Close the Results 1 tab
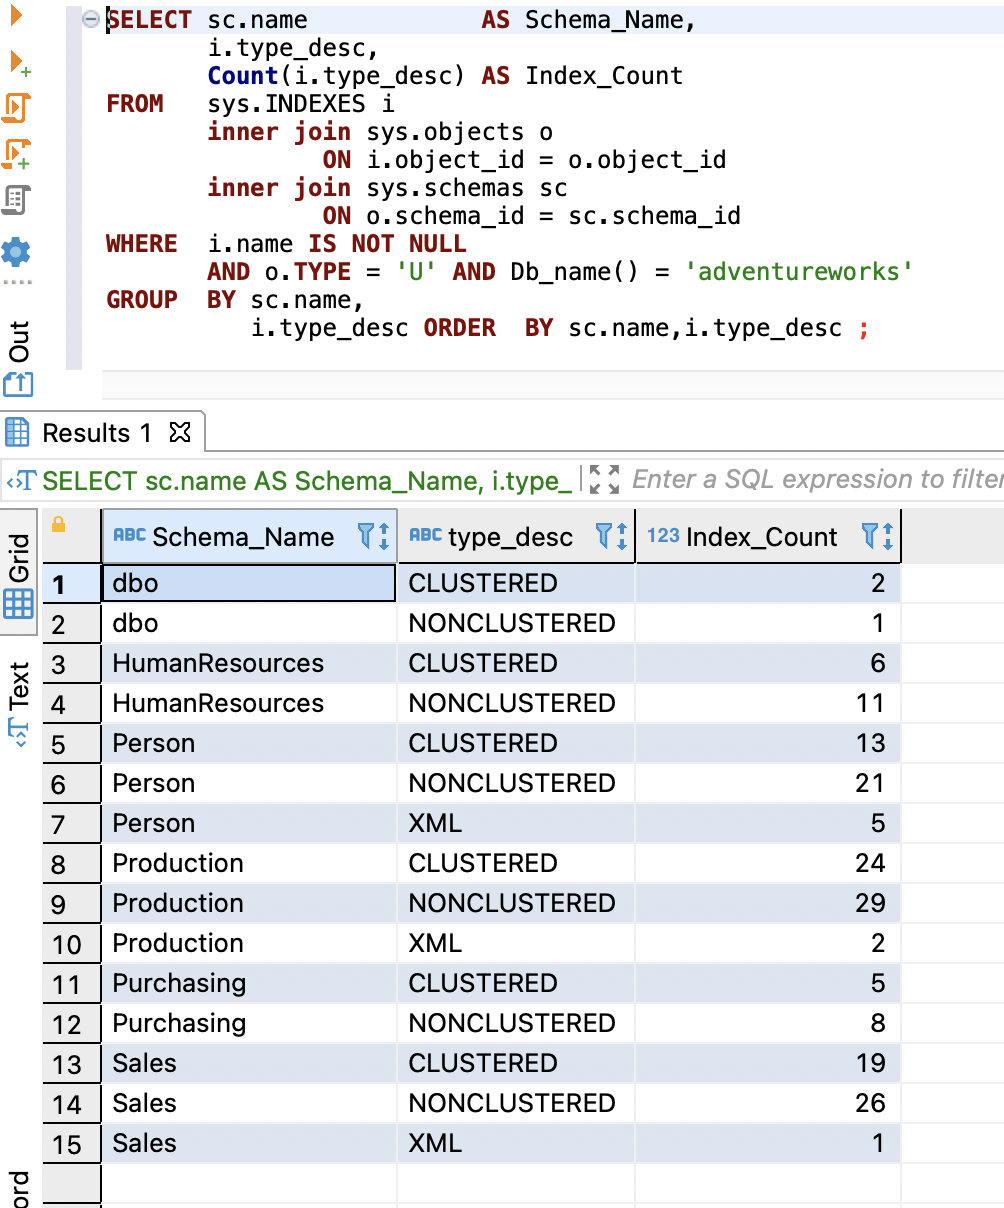1004x1208 pixels. [x=180, y=432]
